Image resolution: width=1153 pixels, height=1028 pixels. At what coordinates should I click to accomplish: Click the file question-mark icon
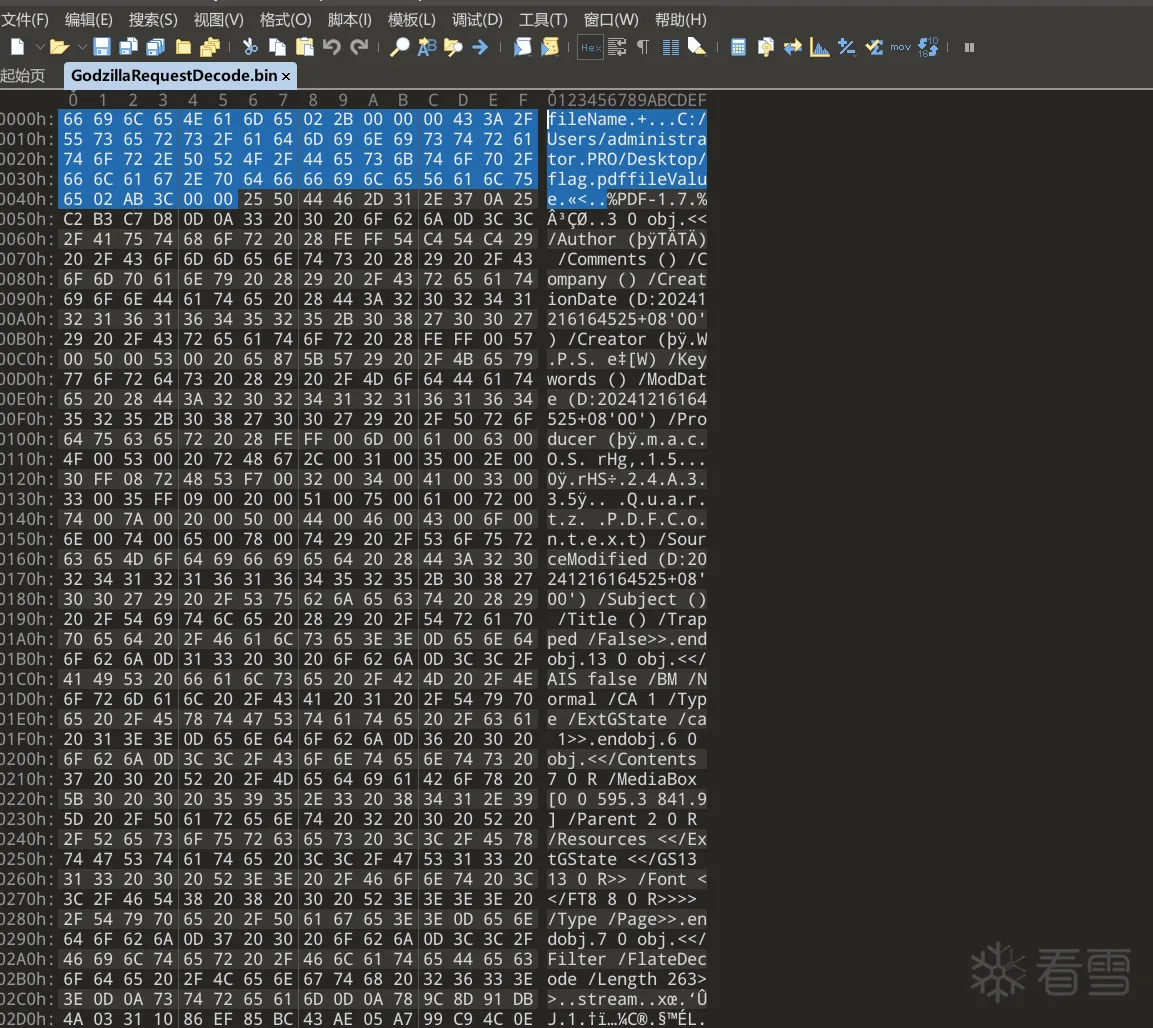click(765, 47)
